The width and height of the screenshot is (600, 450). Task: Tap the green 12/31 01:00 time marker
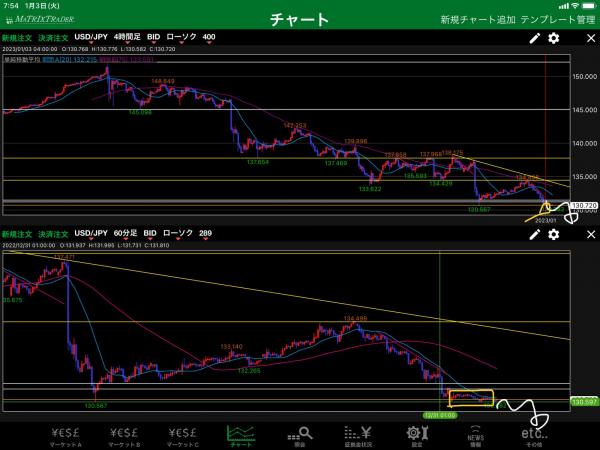(440, 415)
